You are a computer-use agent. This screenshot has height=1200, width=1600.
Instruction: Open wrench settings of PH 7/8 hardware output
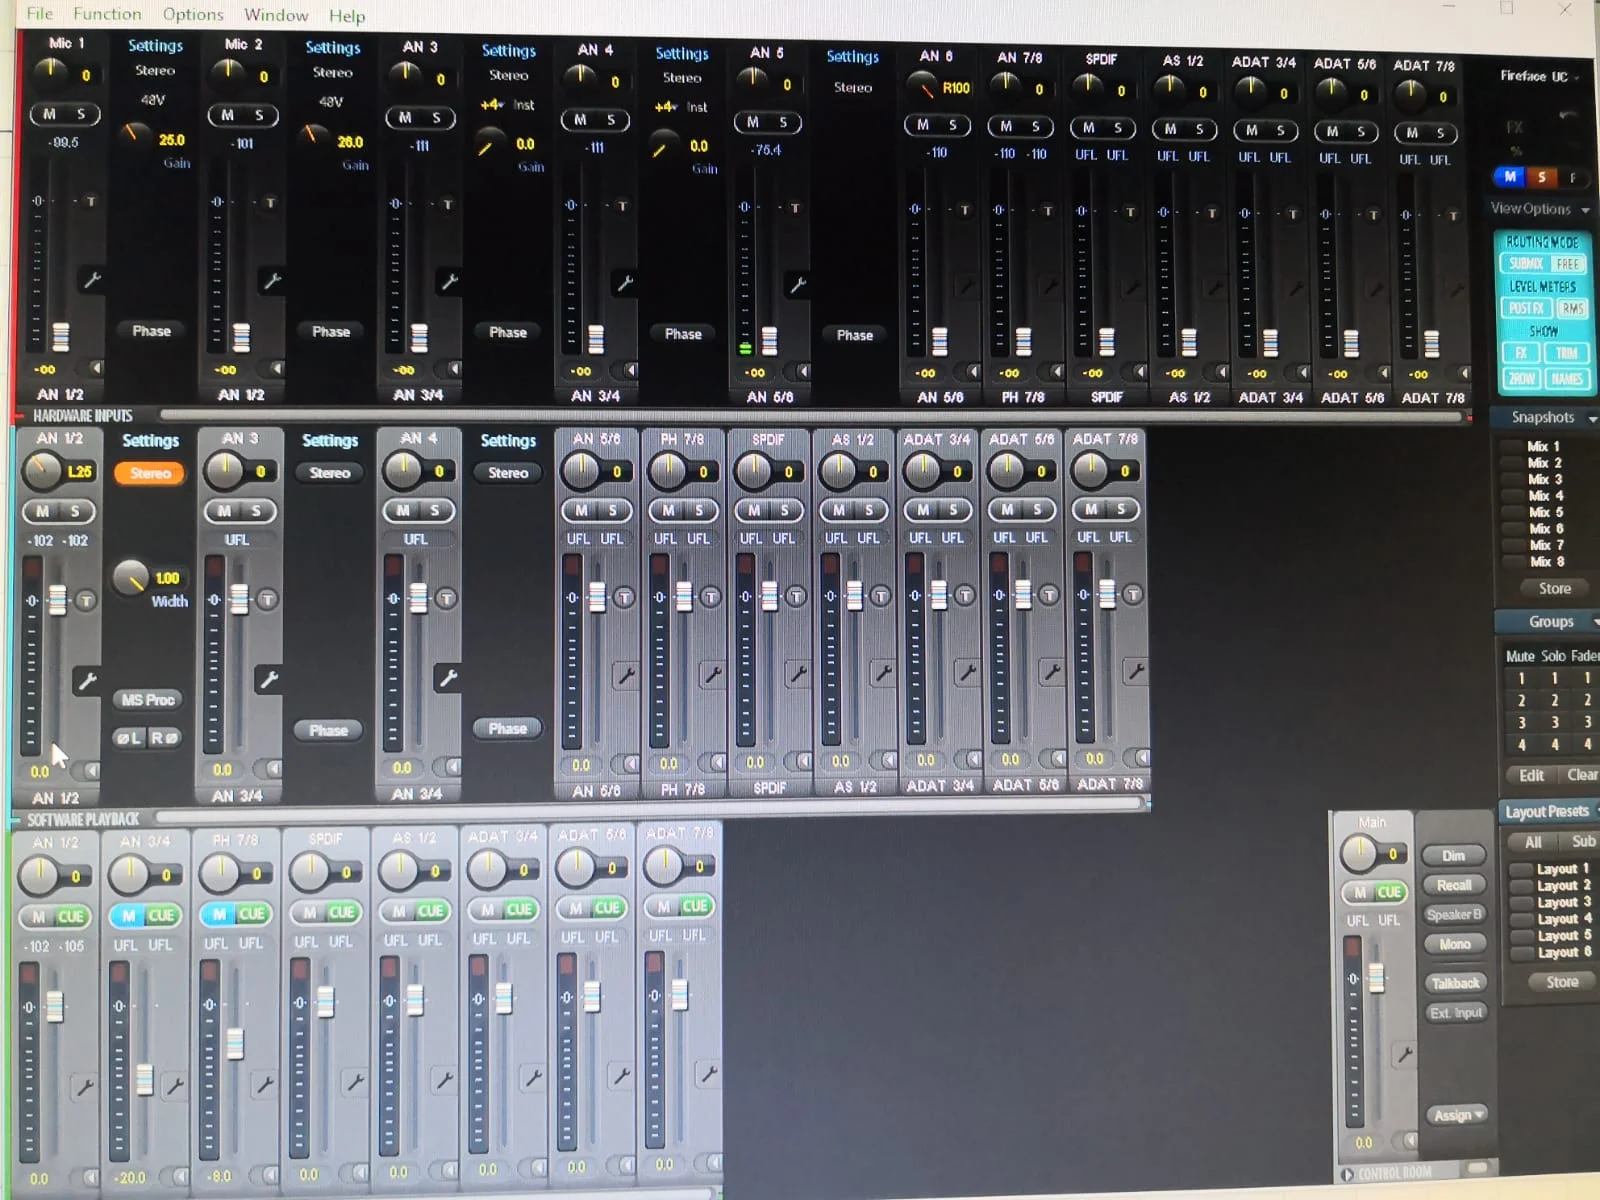tap(712, 674)
